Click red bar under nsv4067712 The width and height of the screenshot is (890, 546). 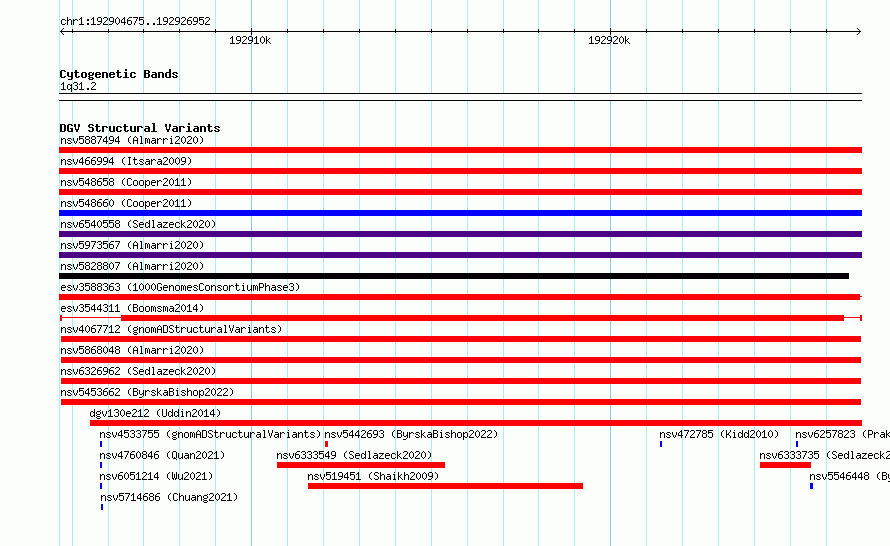[461, 339]
